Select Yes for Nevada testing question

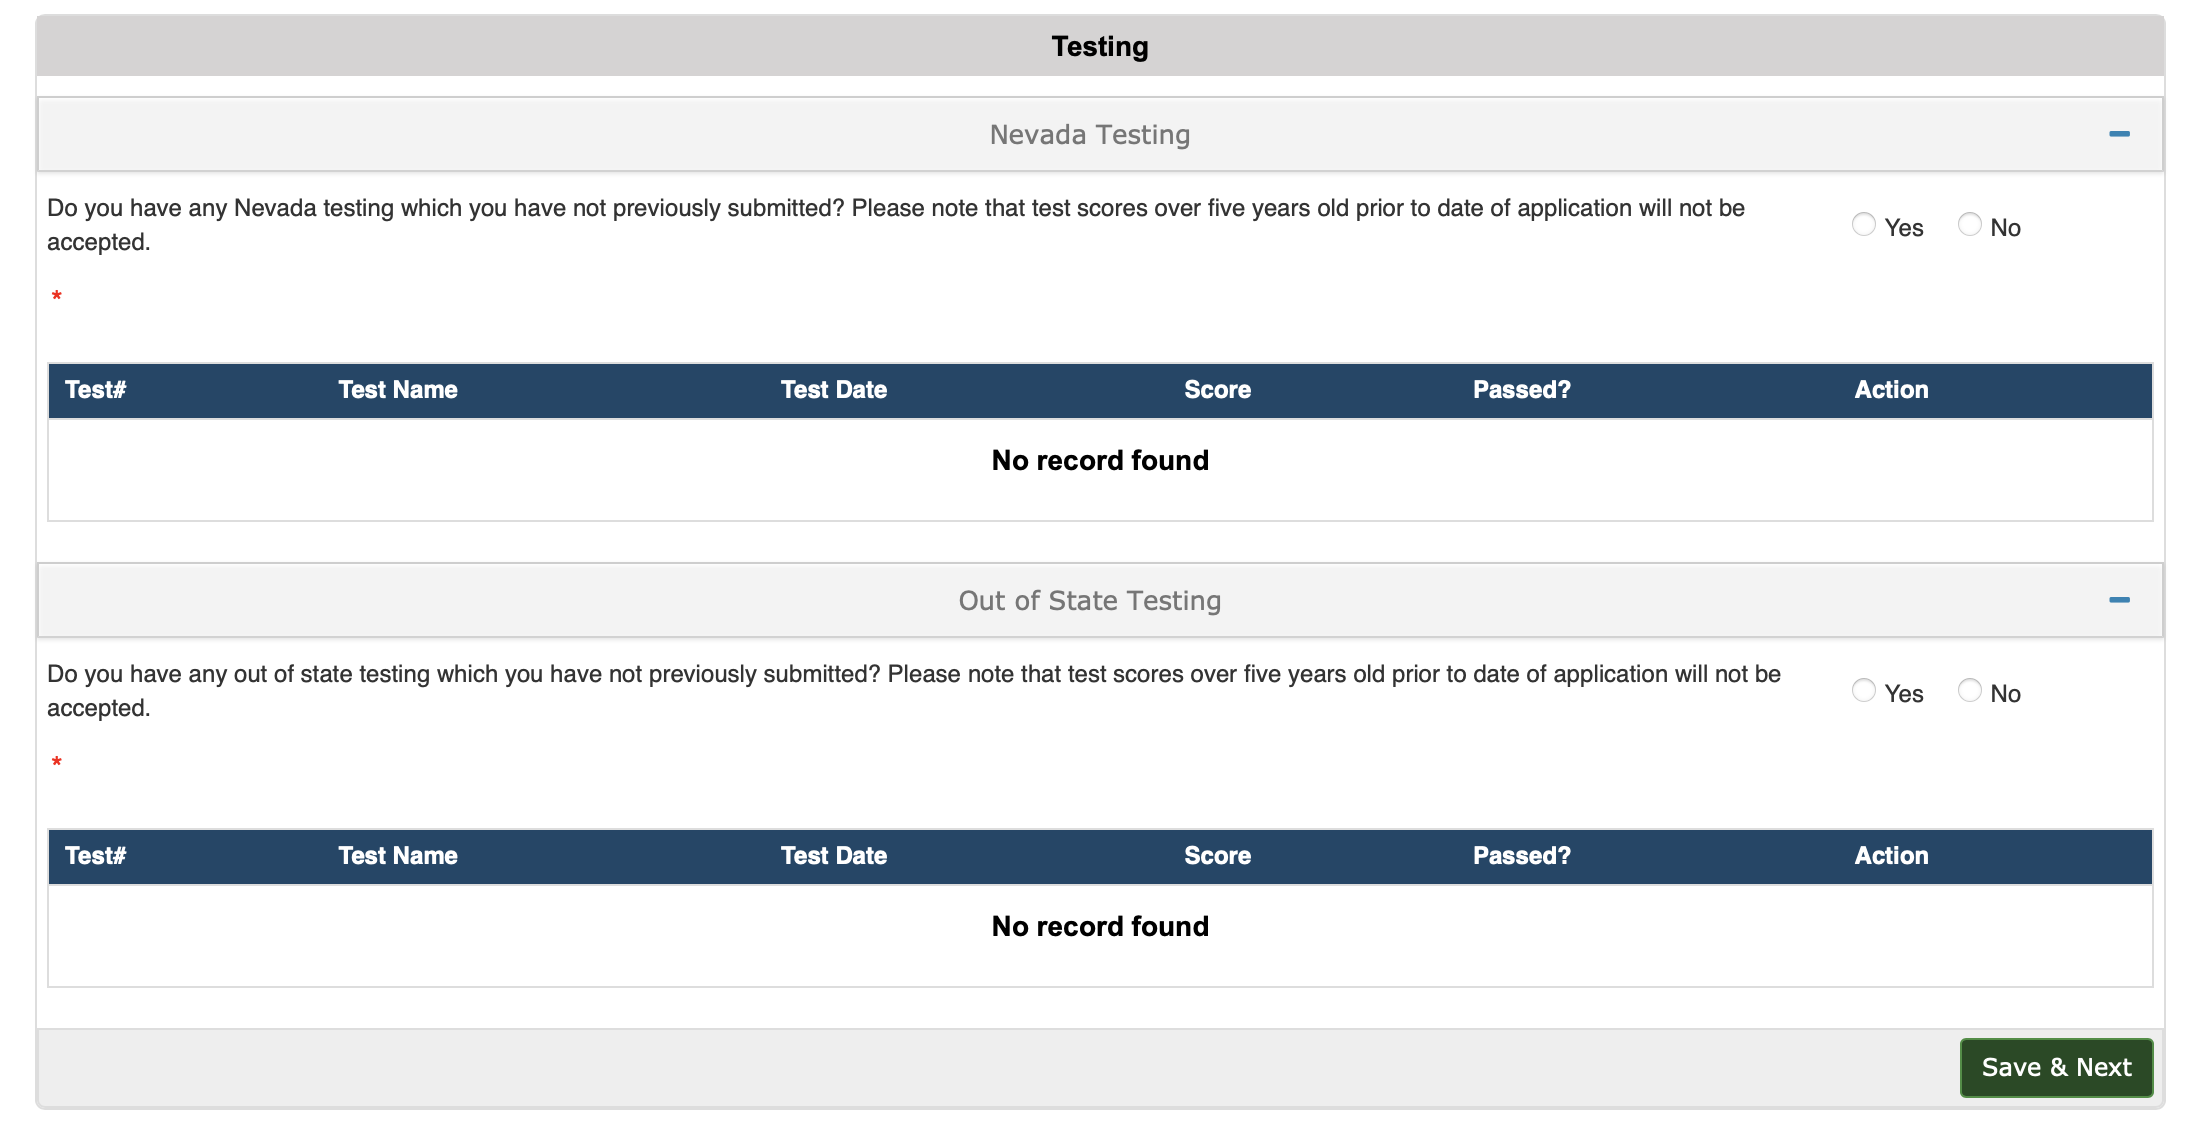click(x=1863, y=225)
